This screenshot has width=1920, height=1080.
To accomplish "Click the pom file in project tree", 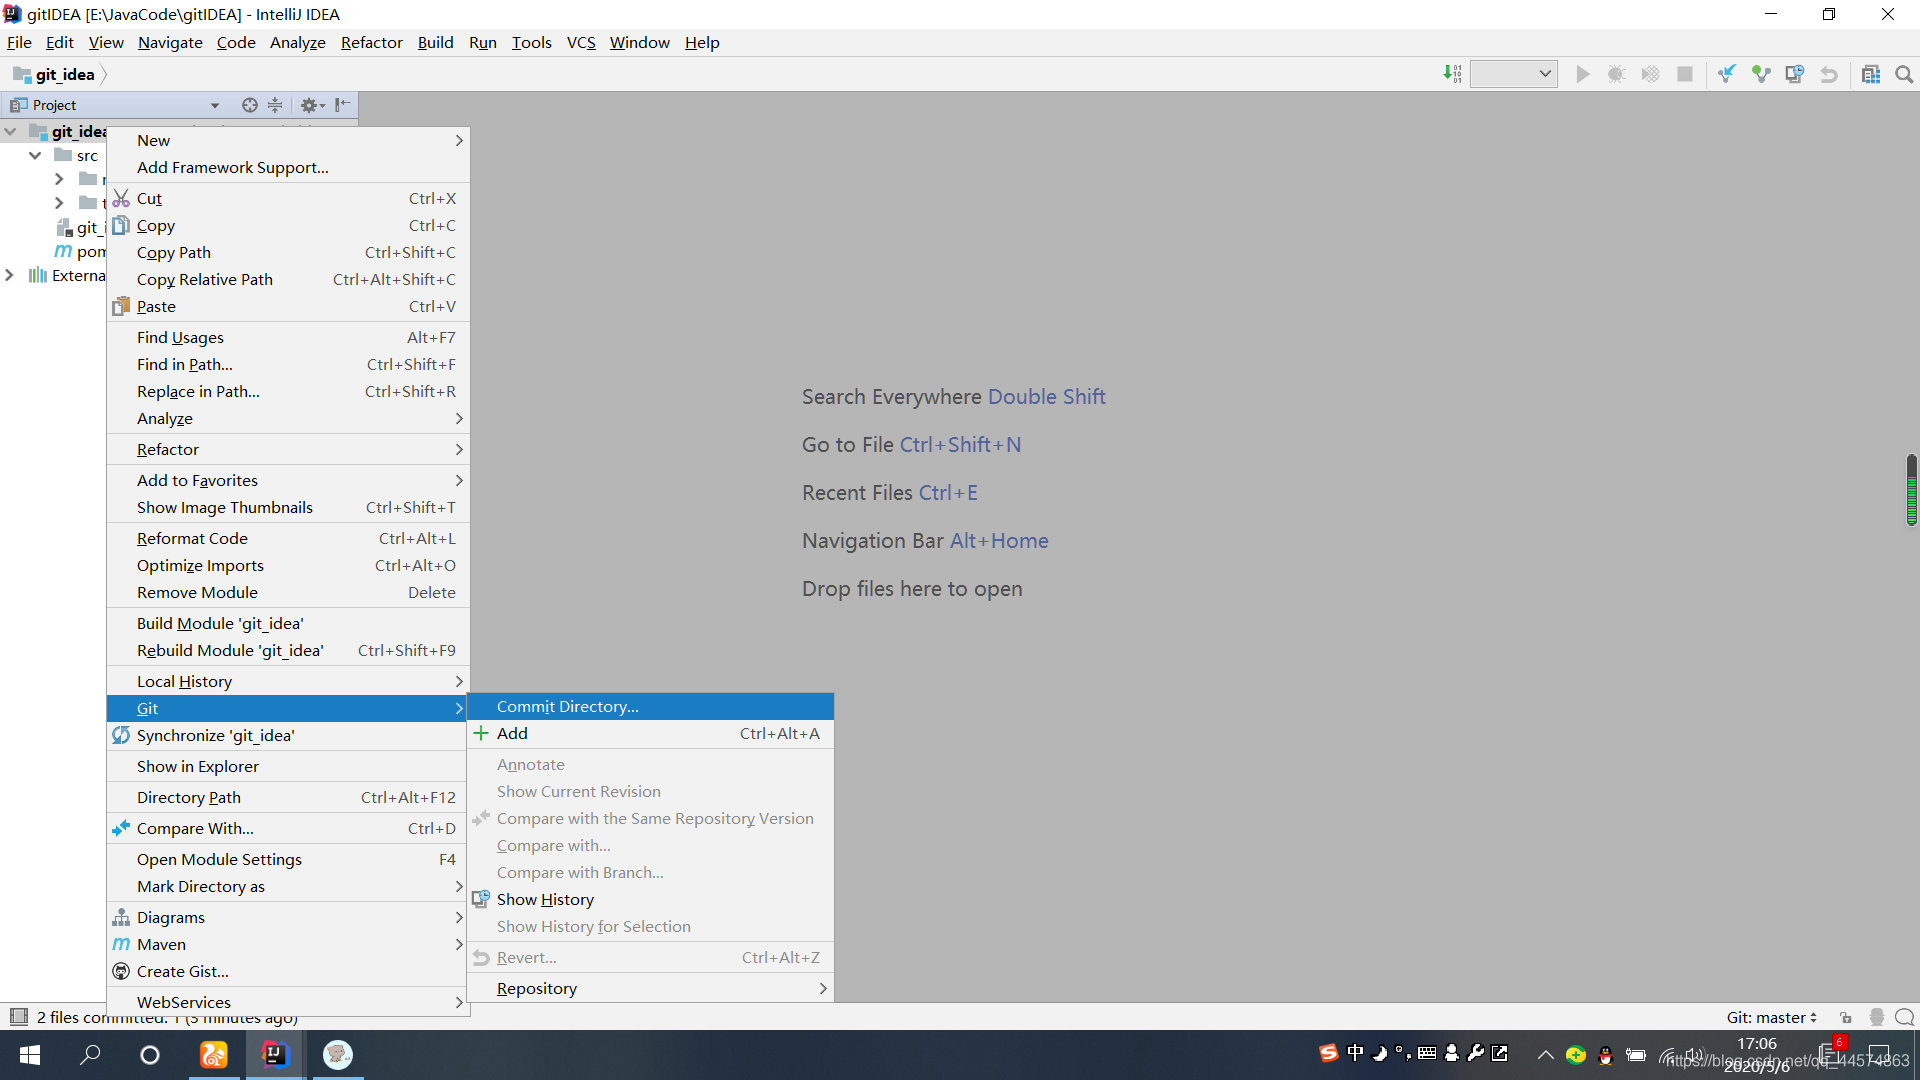I will click(x=80, y=251).
